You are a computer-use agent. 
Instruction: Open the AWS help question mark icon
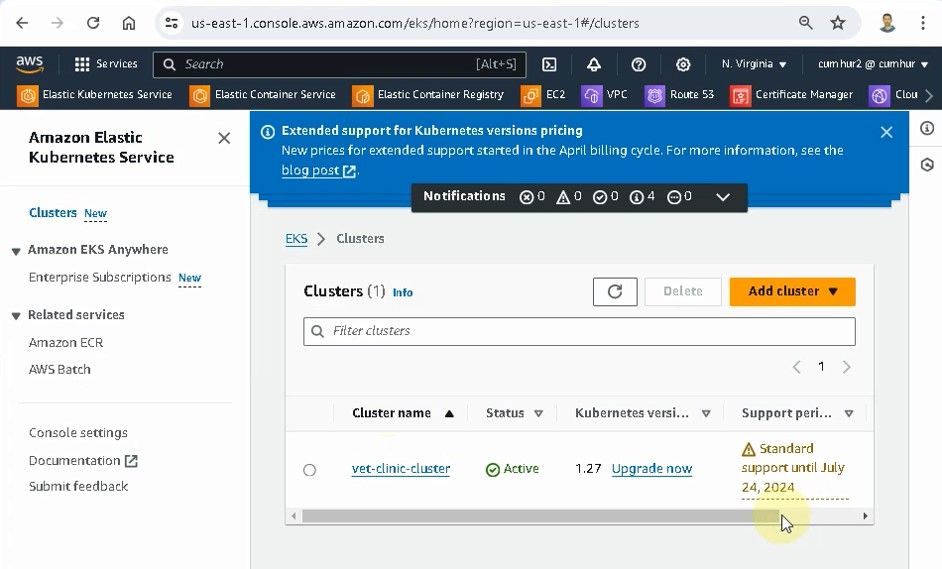click(638, 64)
